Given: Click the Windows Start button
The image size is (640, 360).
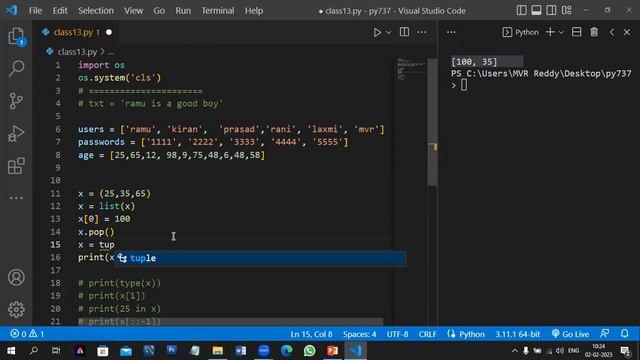Looking at the screenshot, I should pos(11,351).
